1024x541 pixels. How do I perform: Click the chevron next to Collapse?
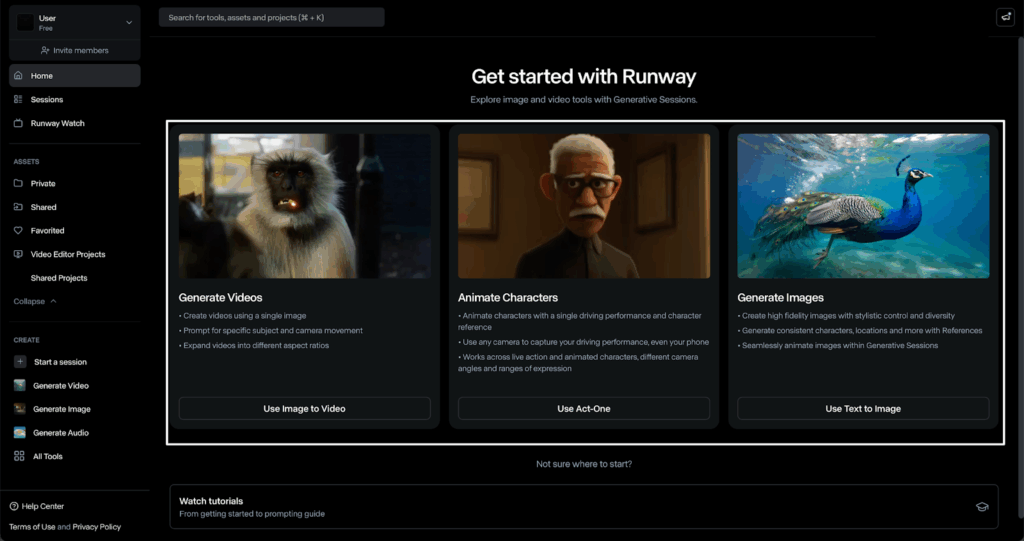tap(54, 301)
